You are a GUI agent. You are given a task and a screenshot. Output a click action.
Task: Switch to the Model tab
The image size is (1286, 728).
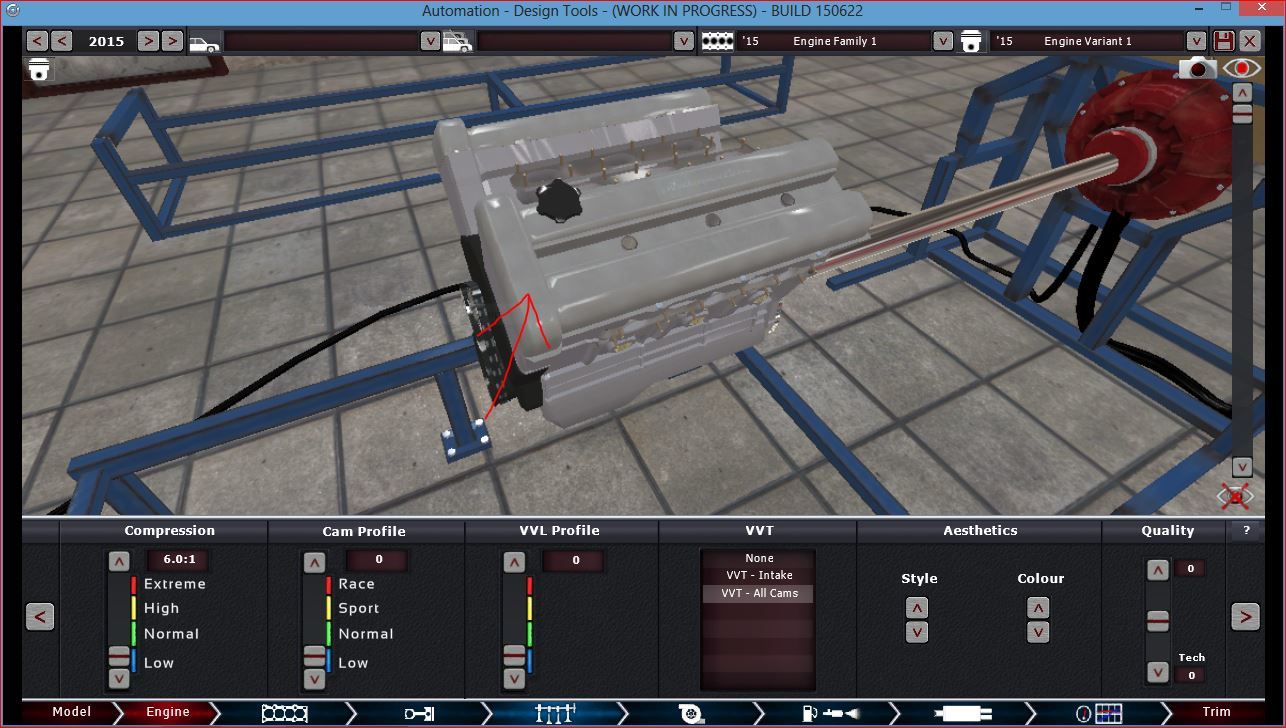click(71, 712)
